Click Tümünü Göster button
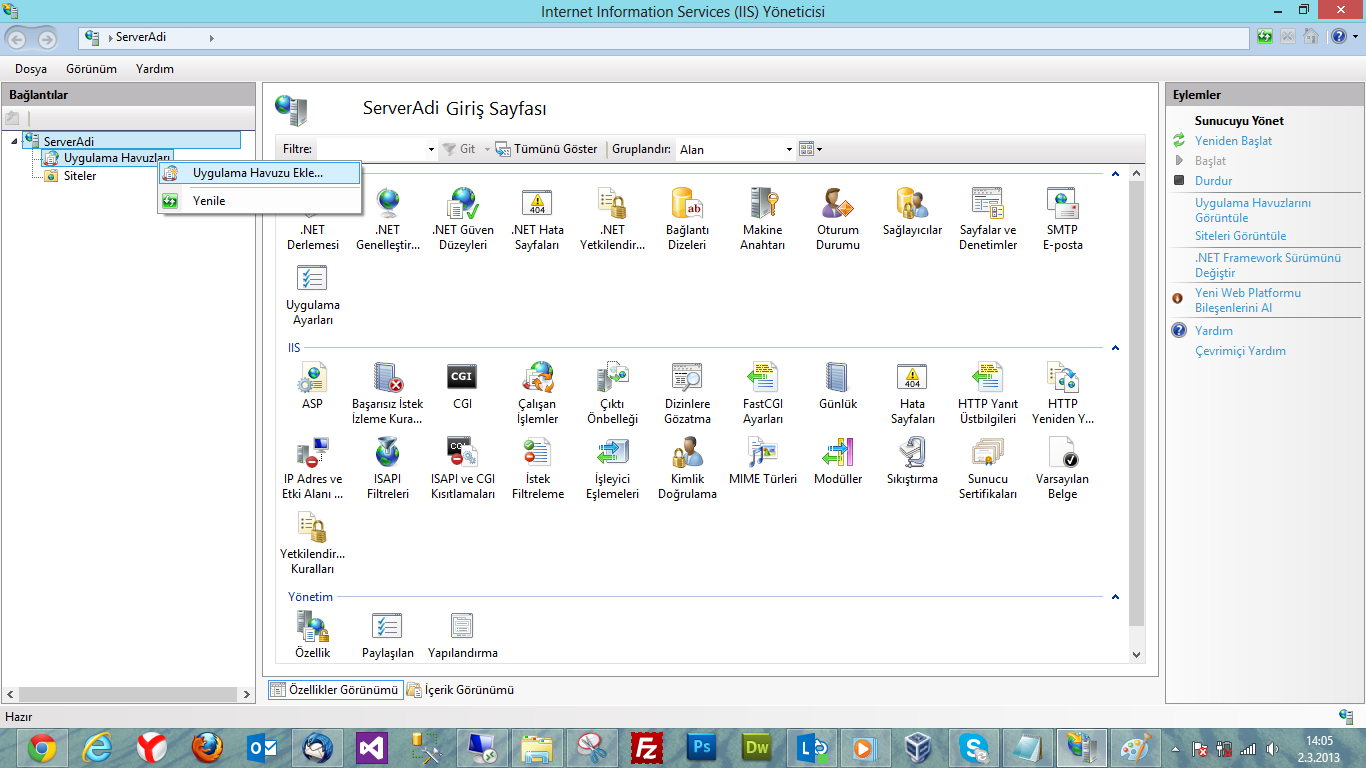1366x768 pixels. pos(547,149)
